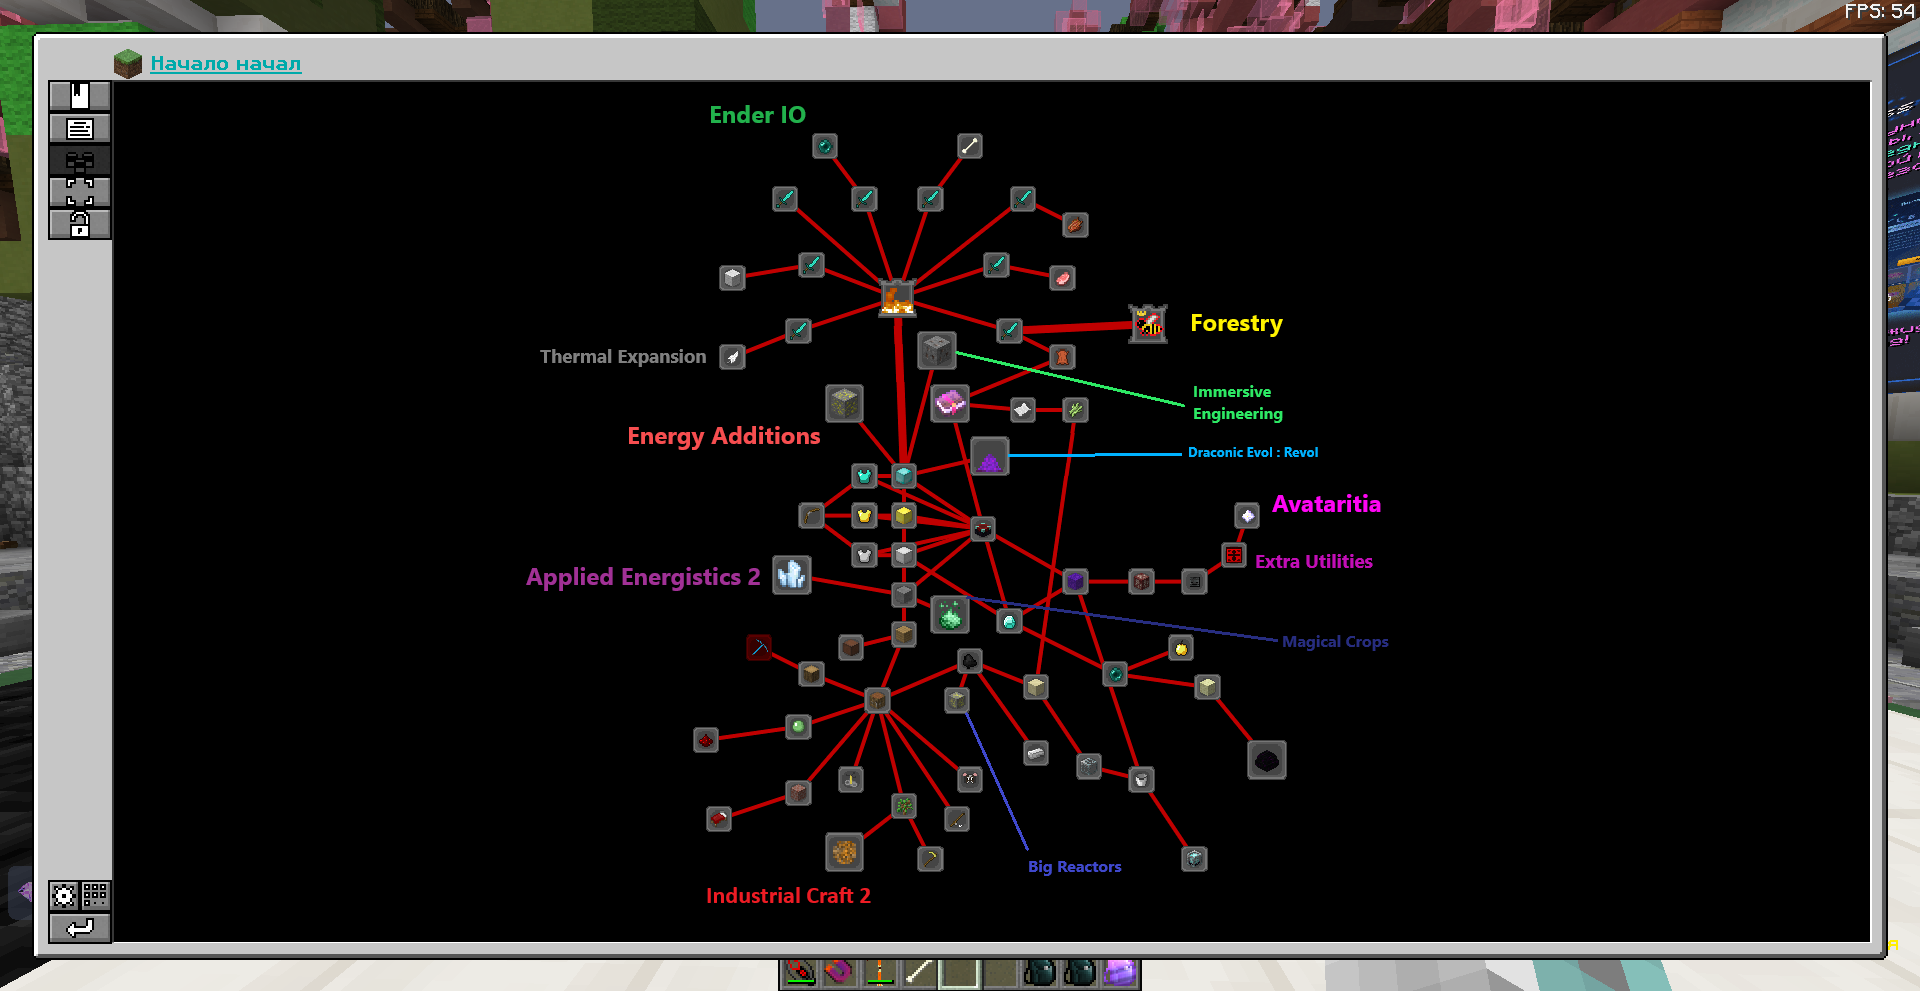Image resolution: width=1920 pixels, height=991 pixels.
Task: Select the crafting table hub quest
Action: point(878,700)
